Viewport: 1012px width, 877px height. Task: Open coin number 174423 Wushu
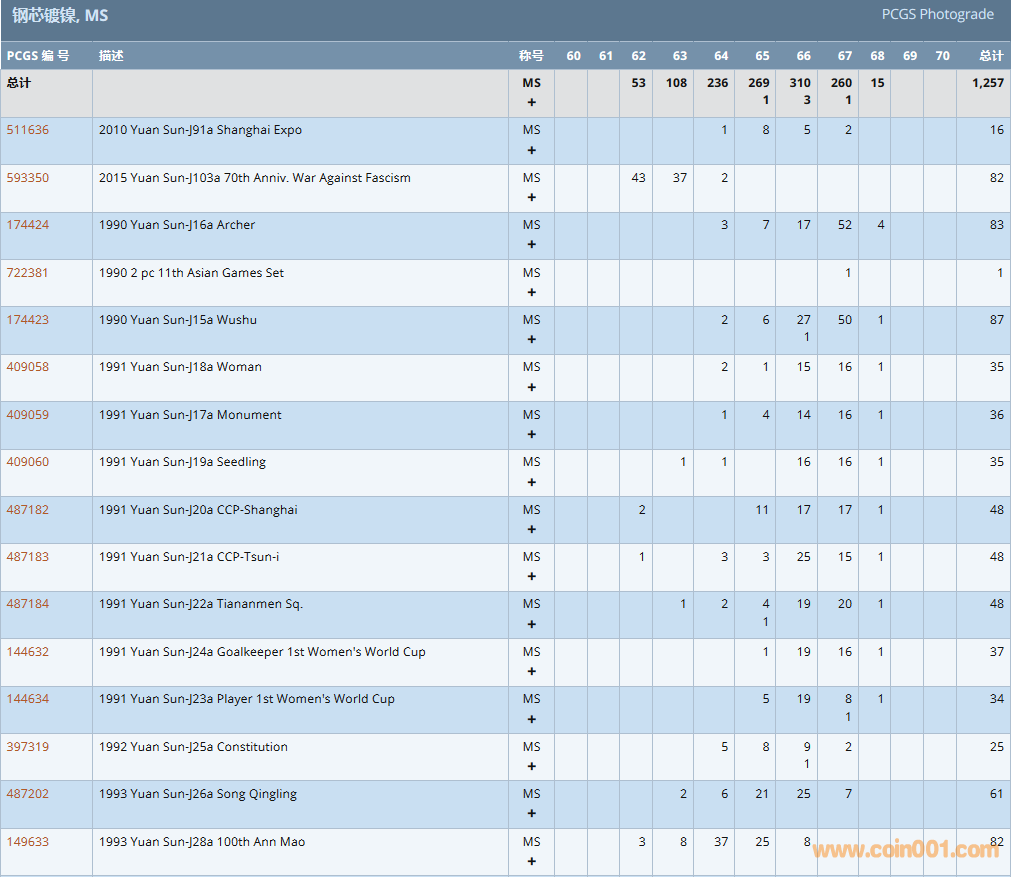pos(28,320)
